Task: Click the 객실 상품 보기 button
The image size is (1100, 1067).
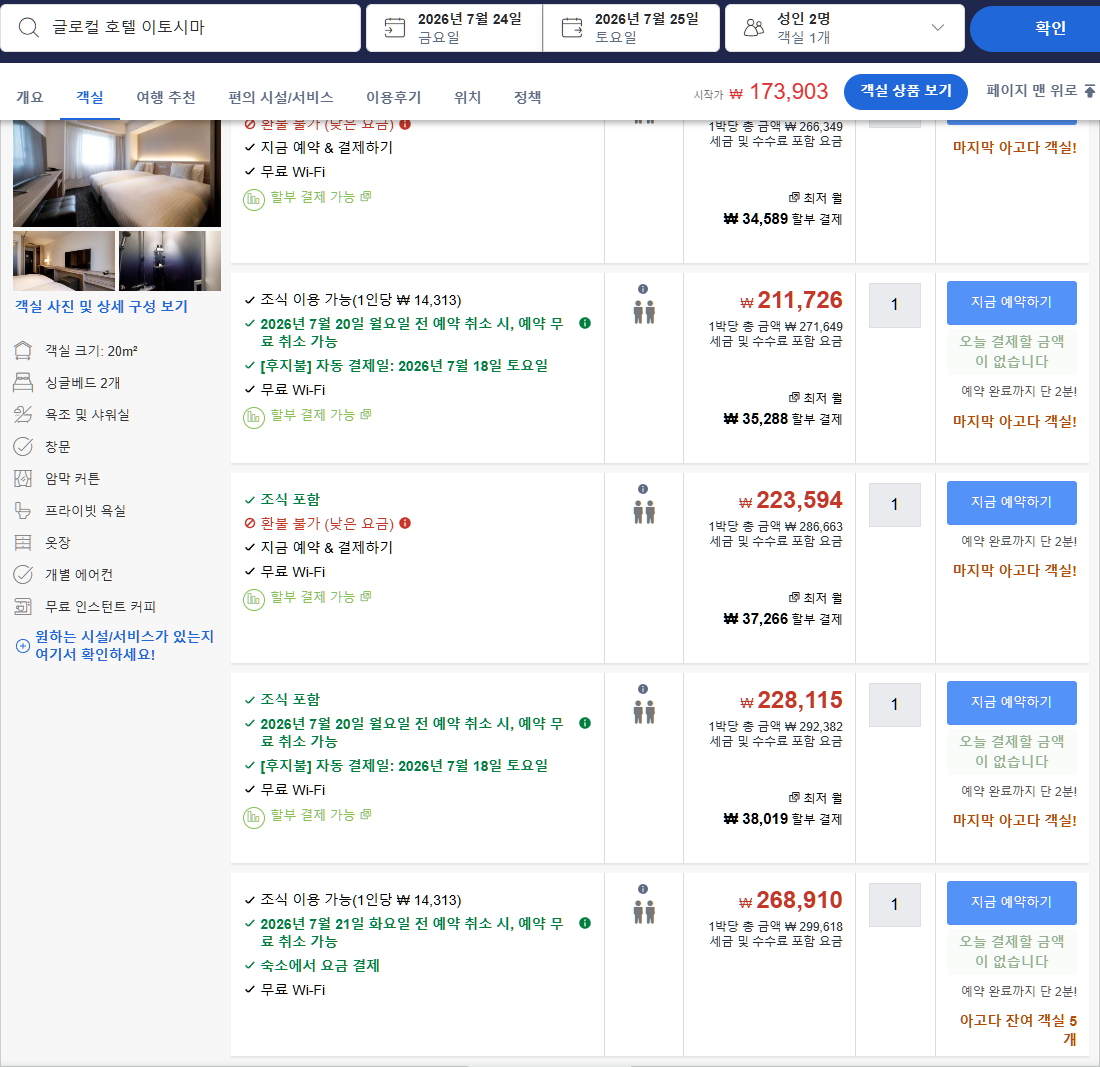Action: (906, 90)
